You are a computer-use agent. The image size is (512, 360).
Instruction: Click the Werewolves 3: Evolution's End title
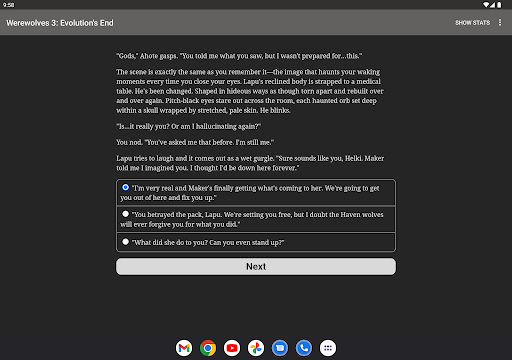[x=60, y=23]
